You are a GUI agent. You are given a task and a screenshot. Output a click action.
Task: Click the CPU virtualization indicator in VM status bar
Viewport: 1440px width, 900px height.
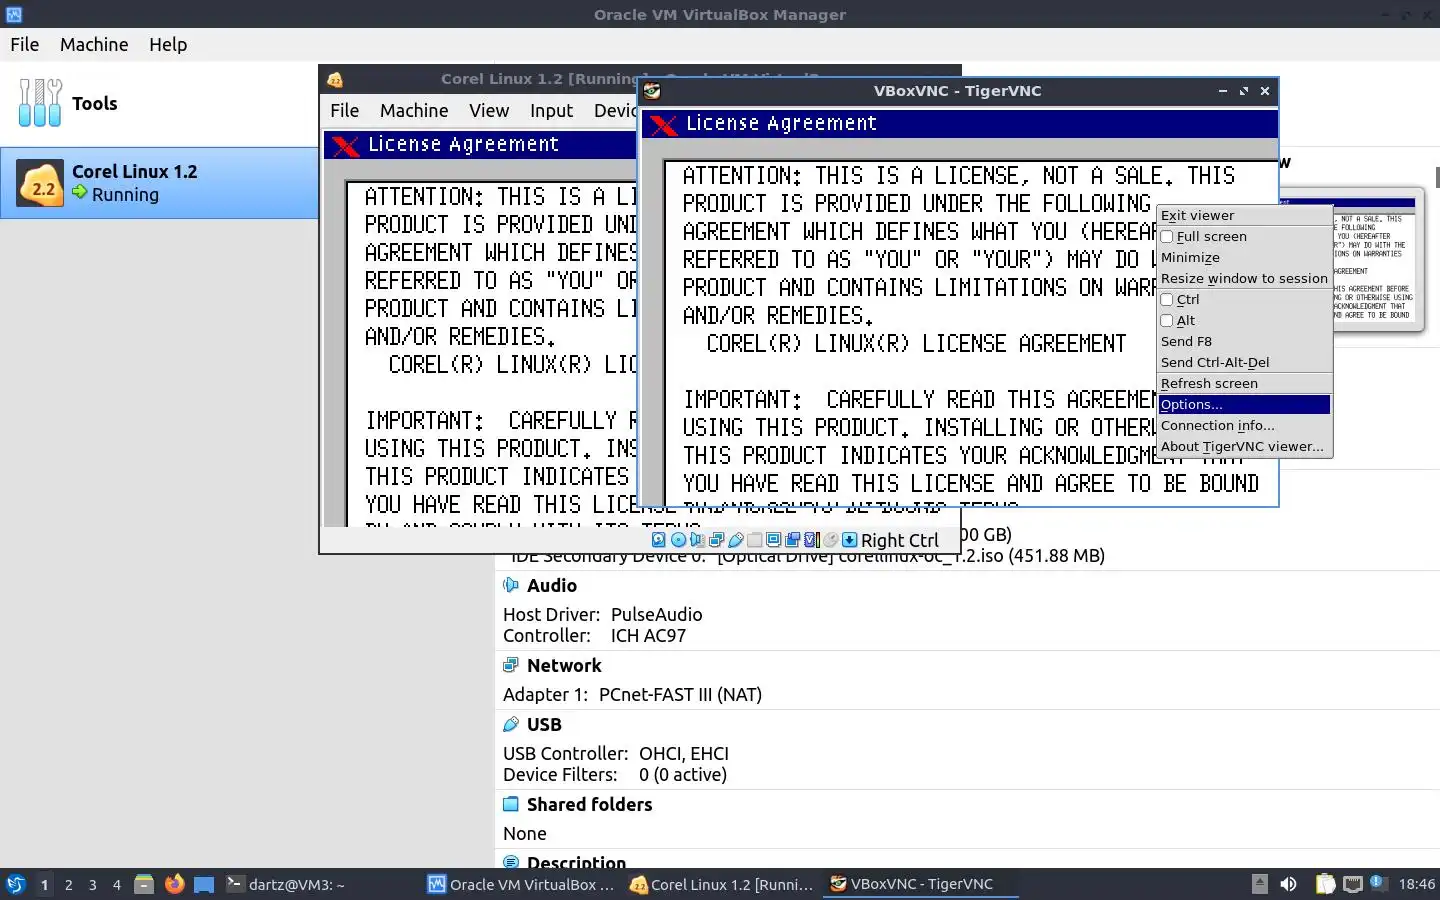[812, 540]
